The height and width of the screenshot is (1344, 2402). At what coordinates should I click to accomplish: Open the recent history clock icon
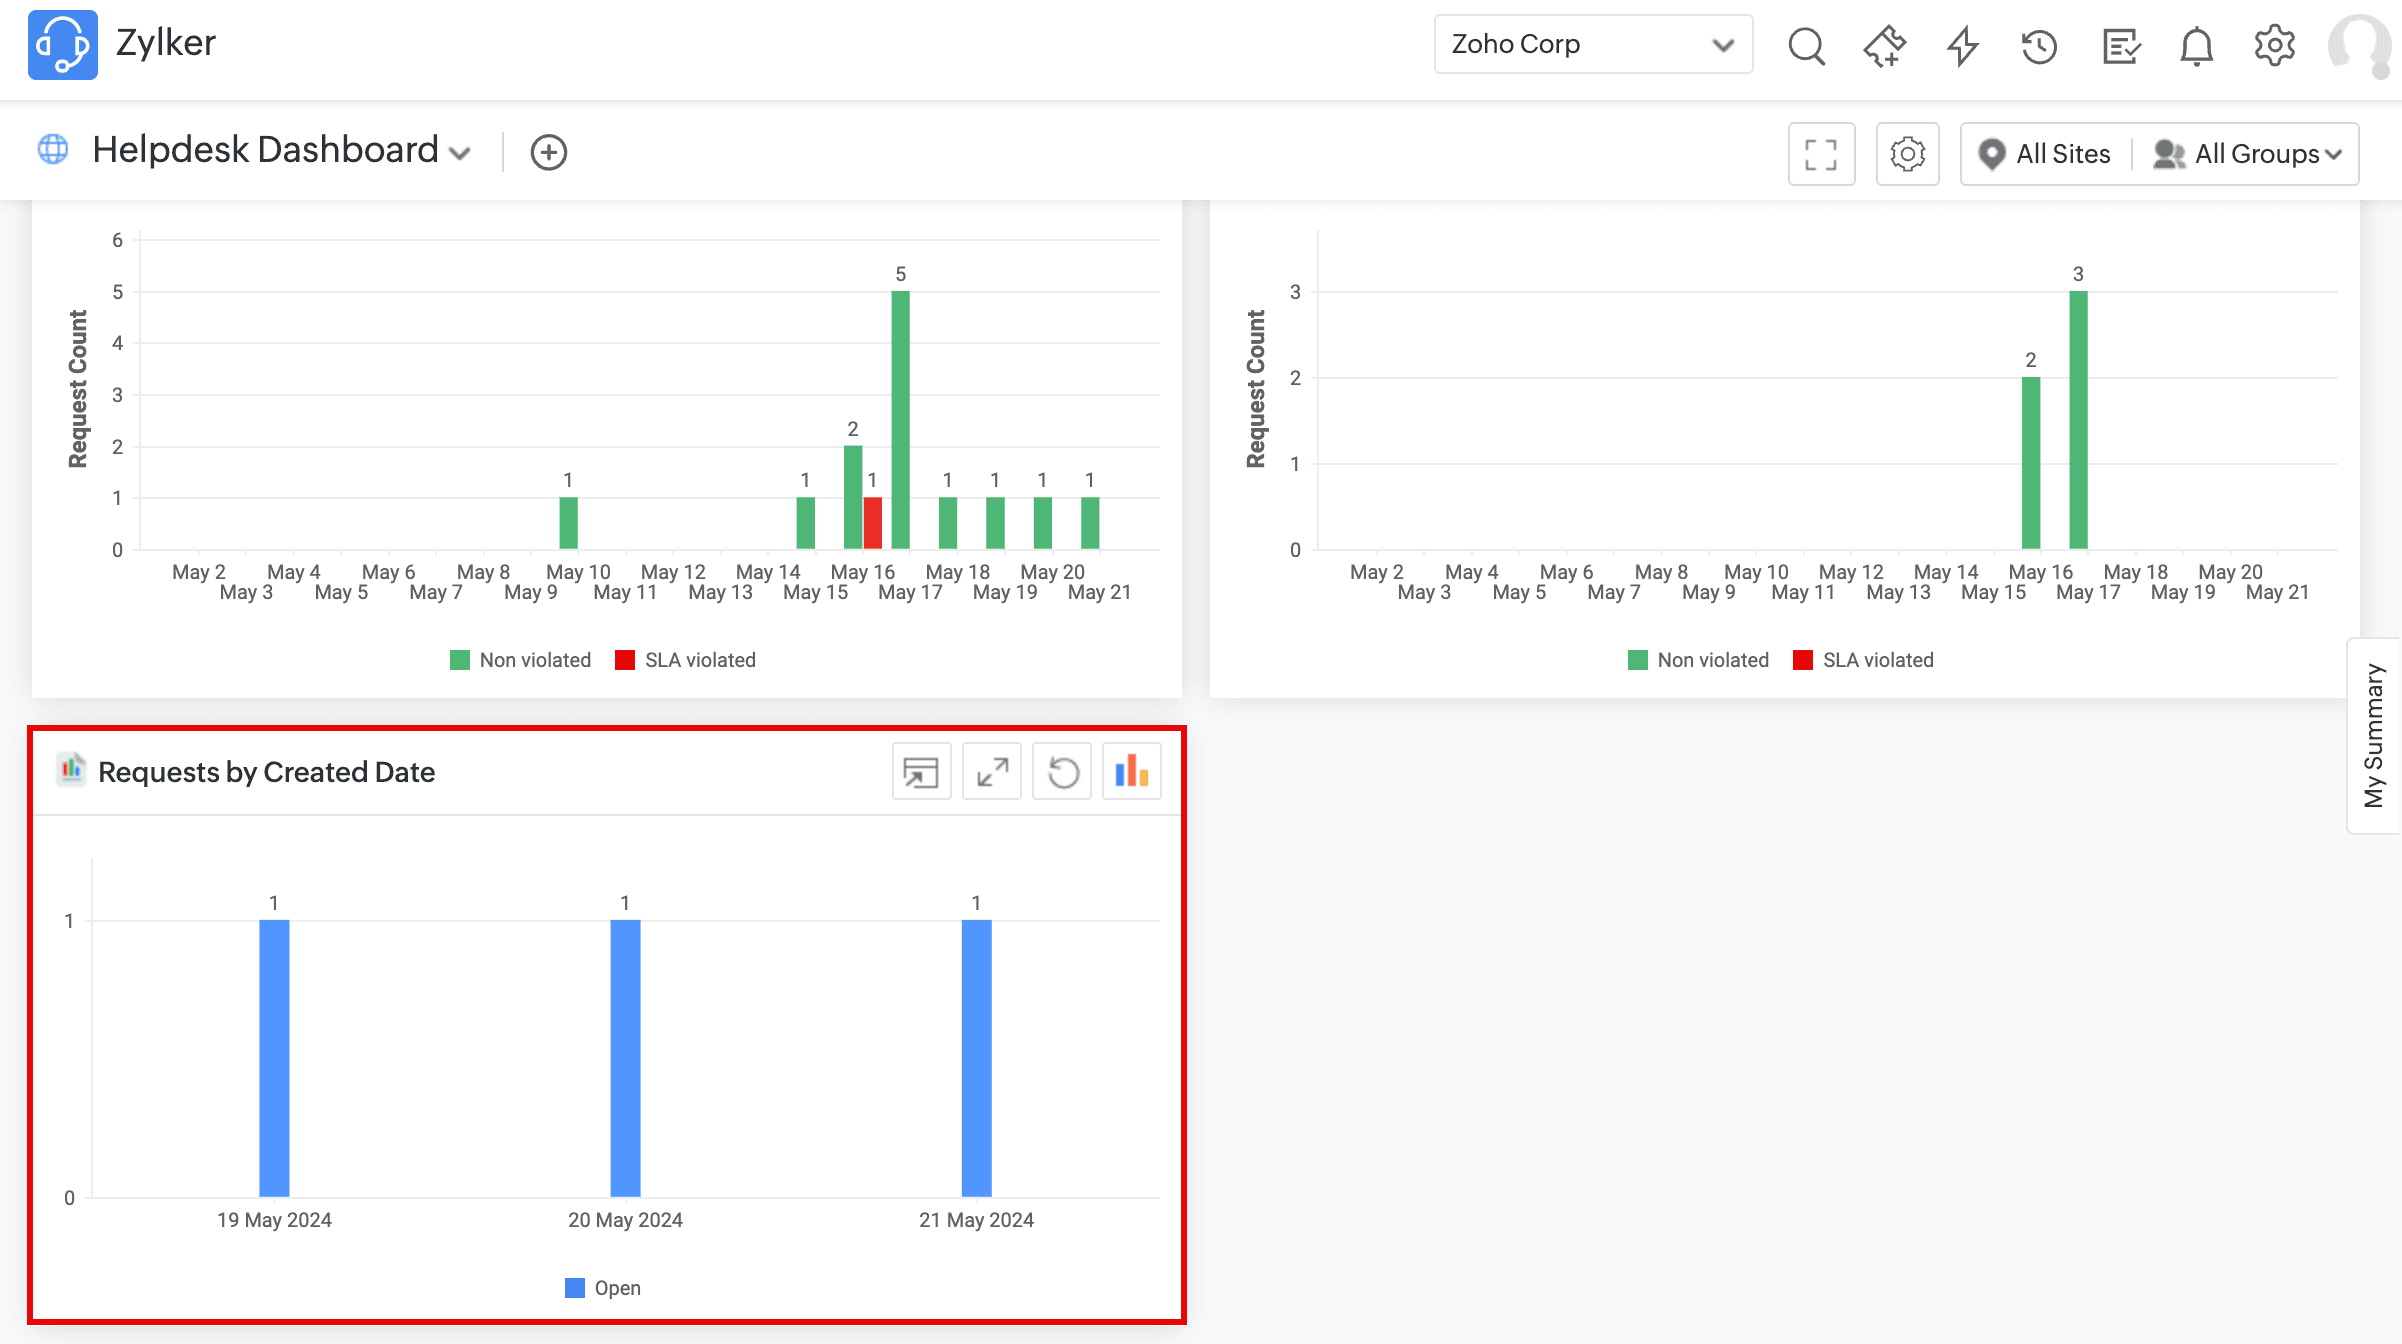tap(2039, 46)
